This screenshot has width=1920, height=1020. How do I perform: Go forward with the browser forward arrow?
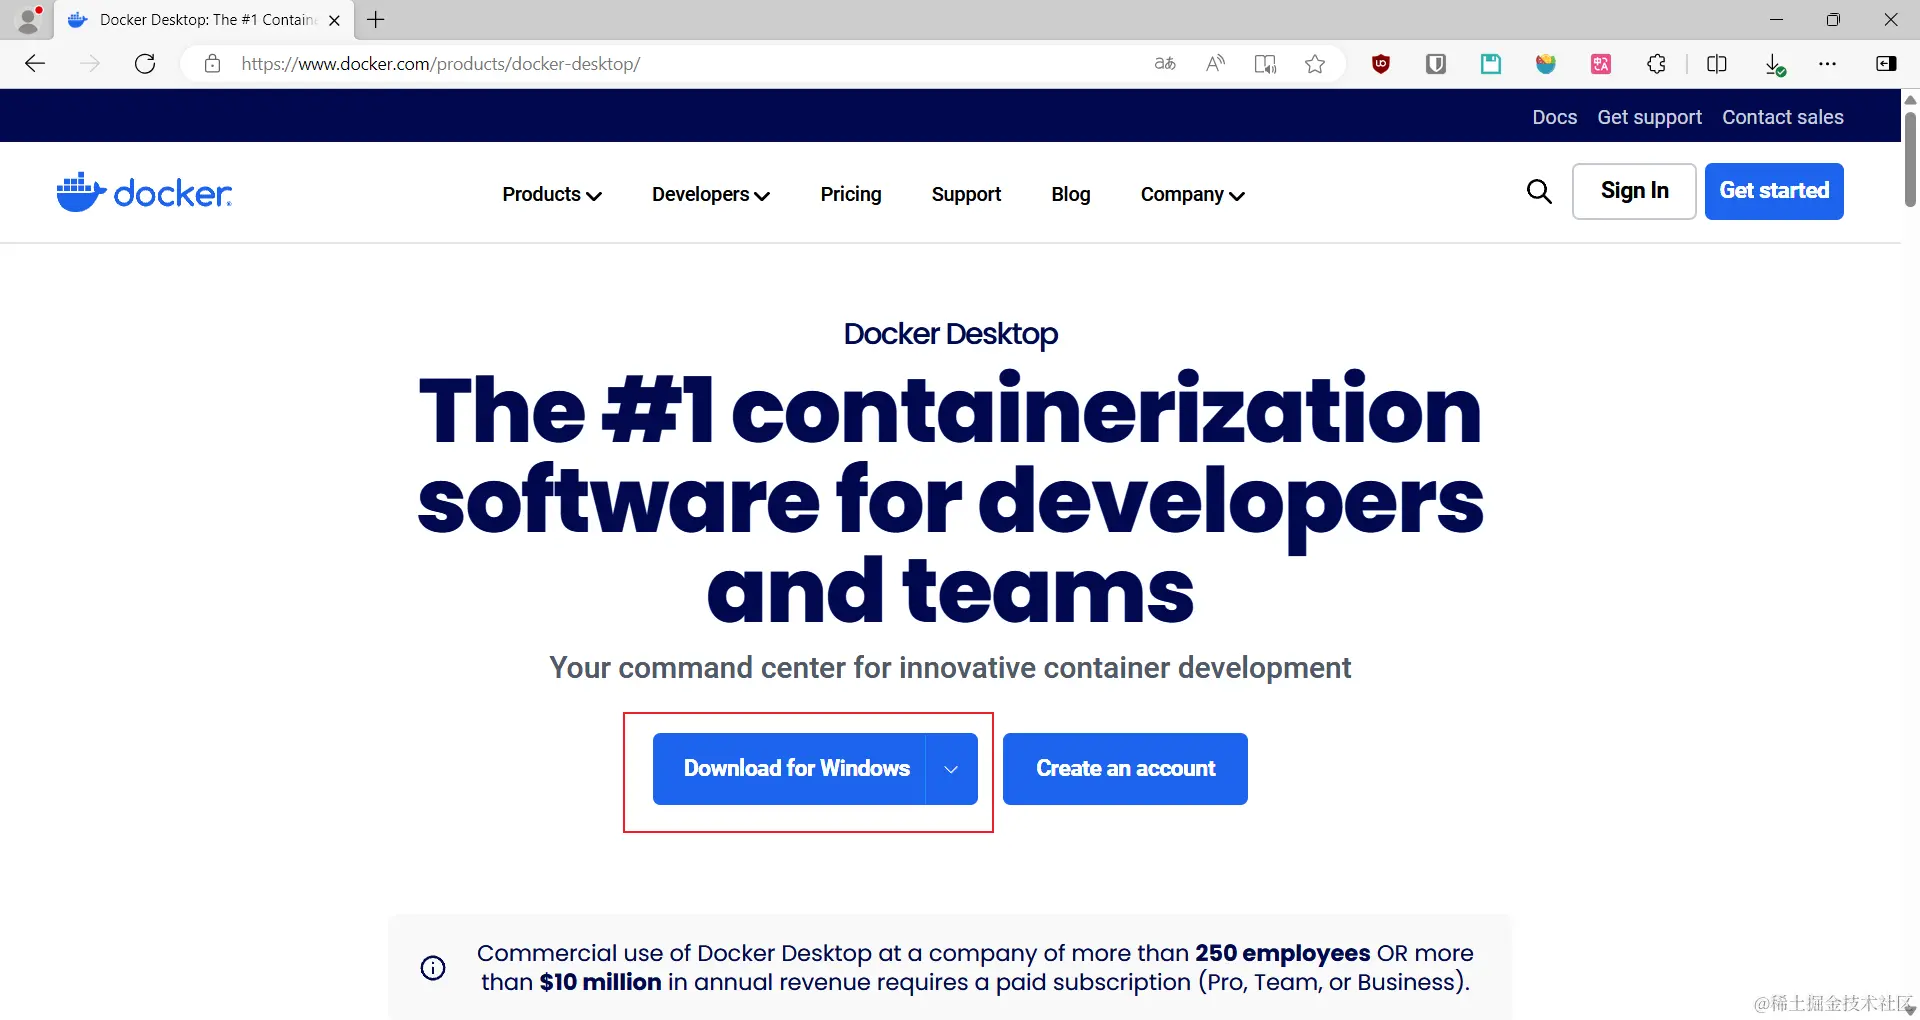click(90, 64)
